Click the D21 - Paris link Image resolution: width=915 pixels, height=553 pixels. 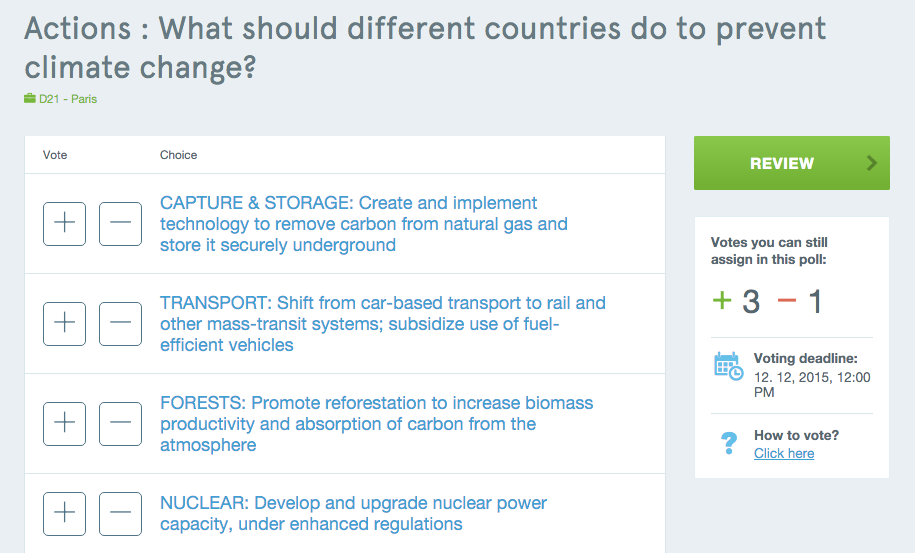[68, 99]
